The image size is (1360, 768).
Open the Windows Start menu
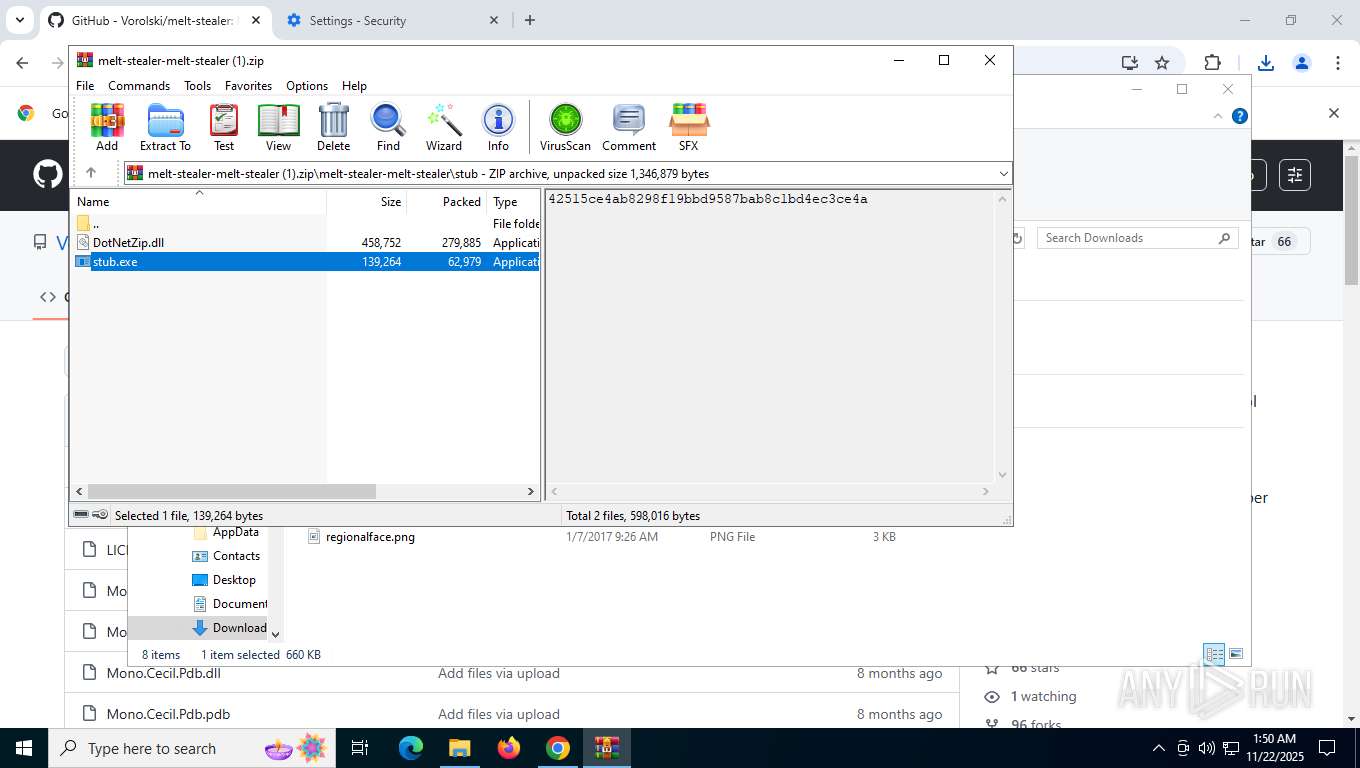coord(23,748)
